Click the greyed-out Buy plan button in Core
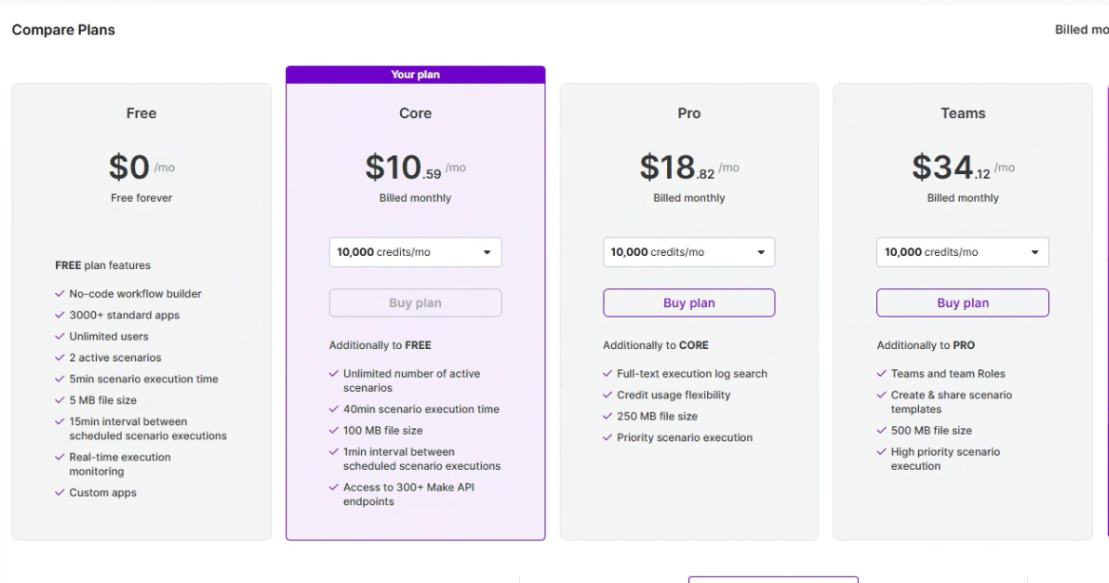1109x583 pixels. [415, 303]
